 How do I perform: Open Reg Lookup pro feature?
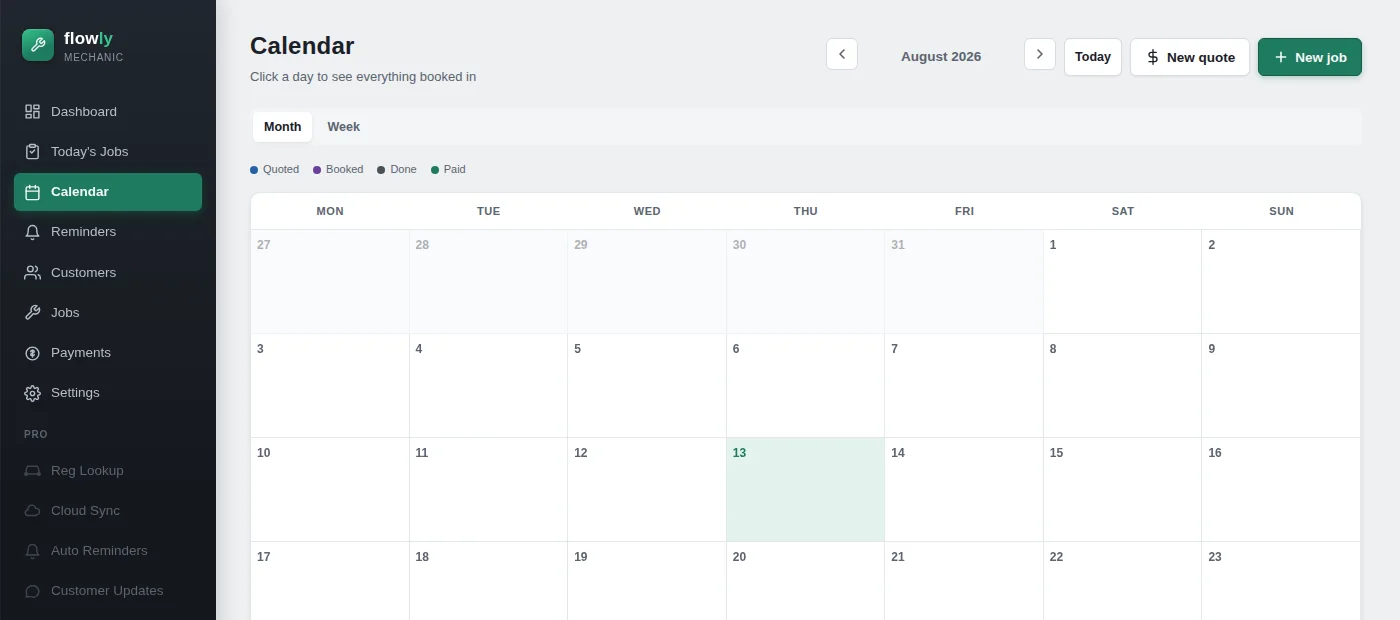tap(108, 470)
